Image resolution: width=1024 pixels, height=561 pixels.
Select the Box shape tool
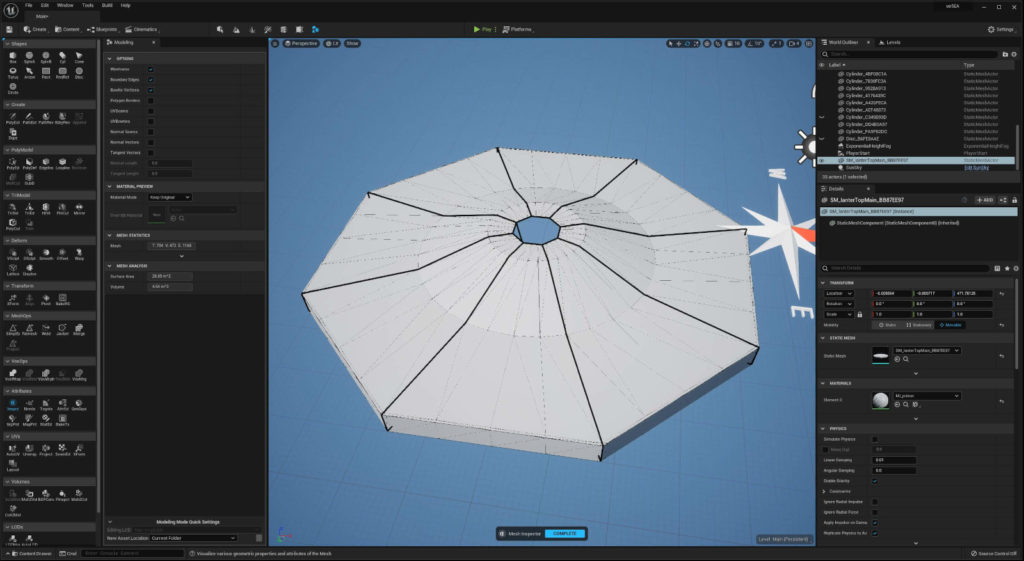(12, 57)
